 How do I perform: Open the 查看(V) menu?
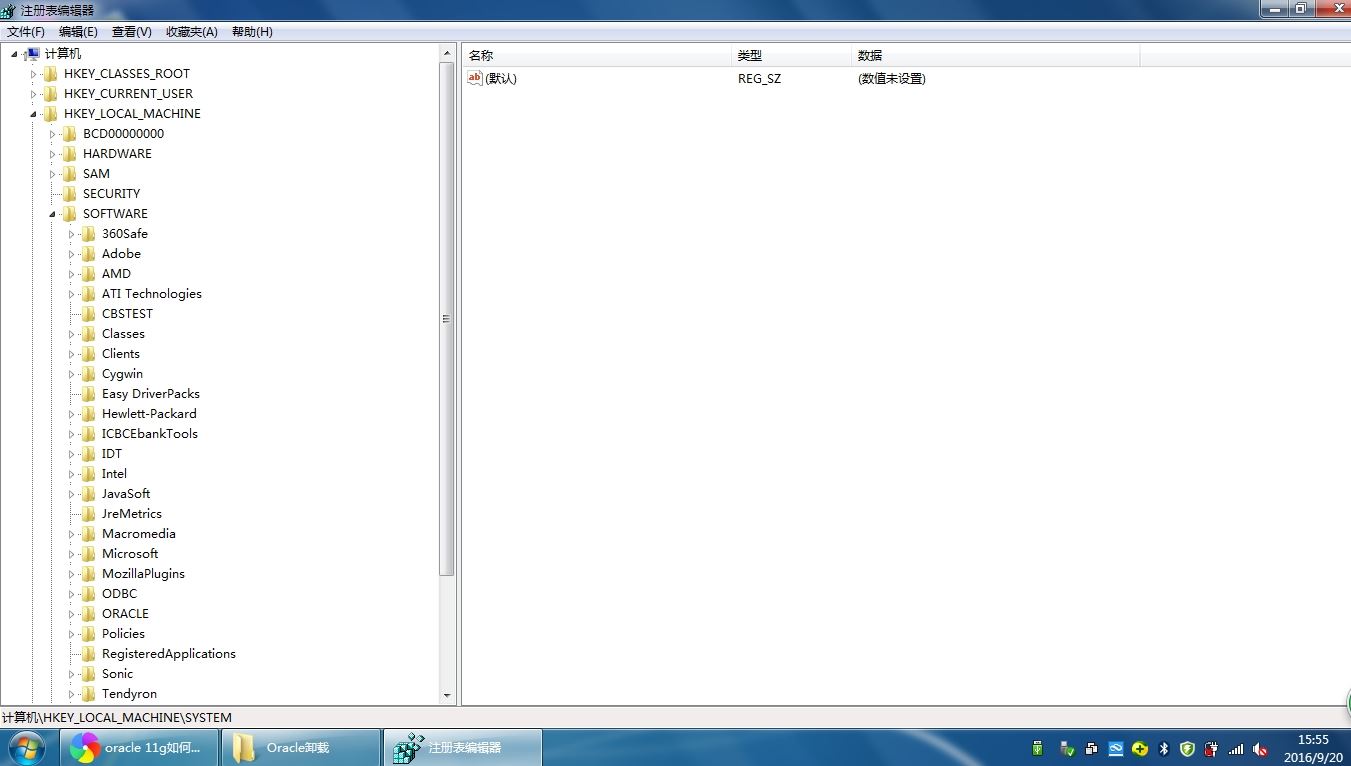131,32
